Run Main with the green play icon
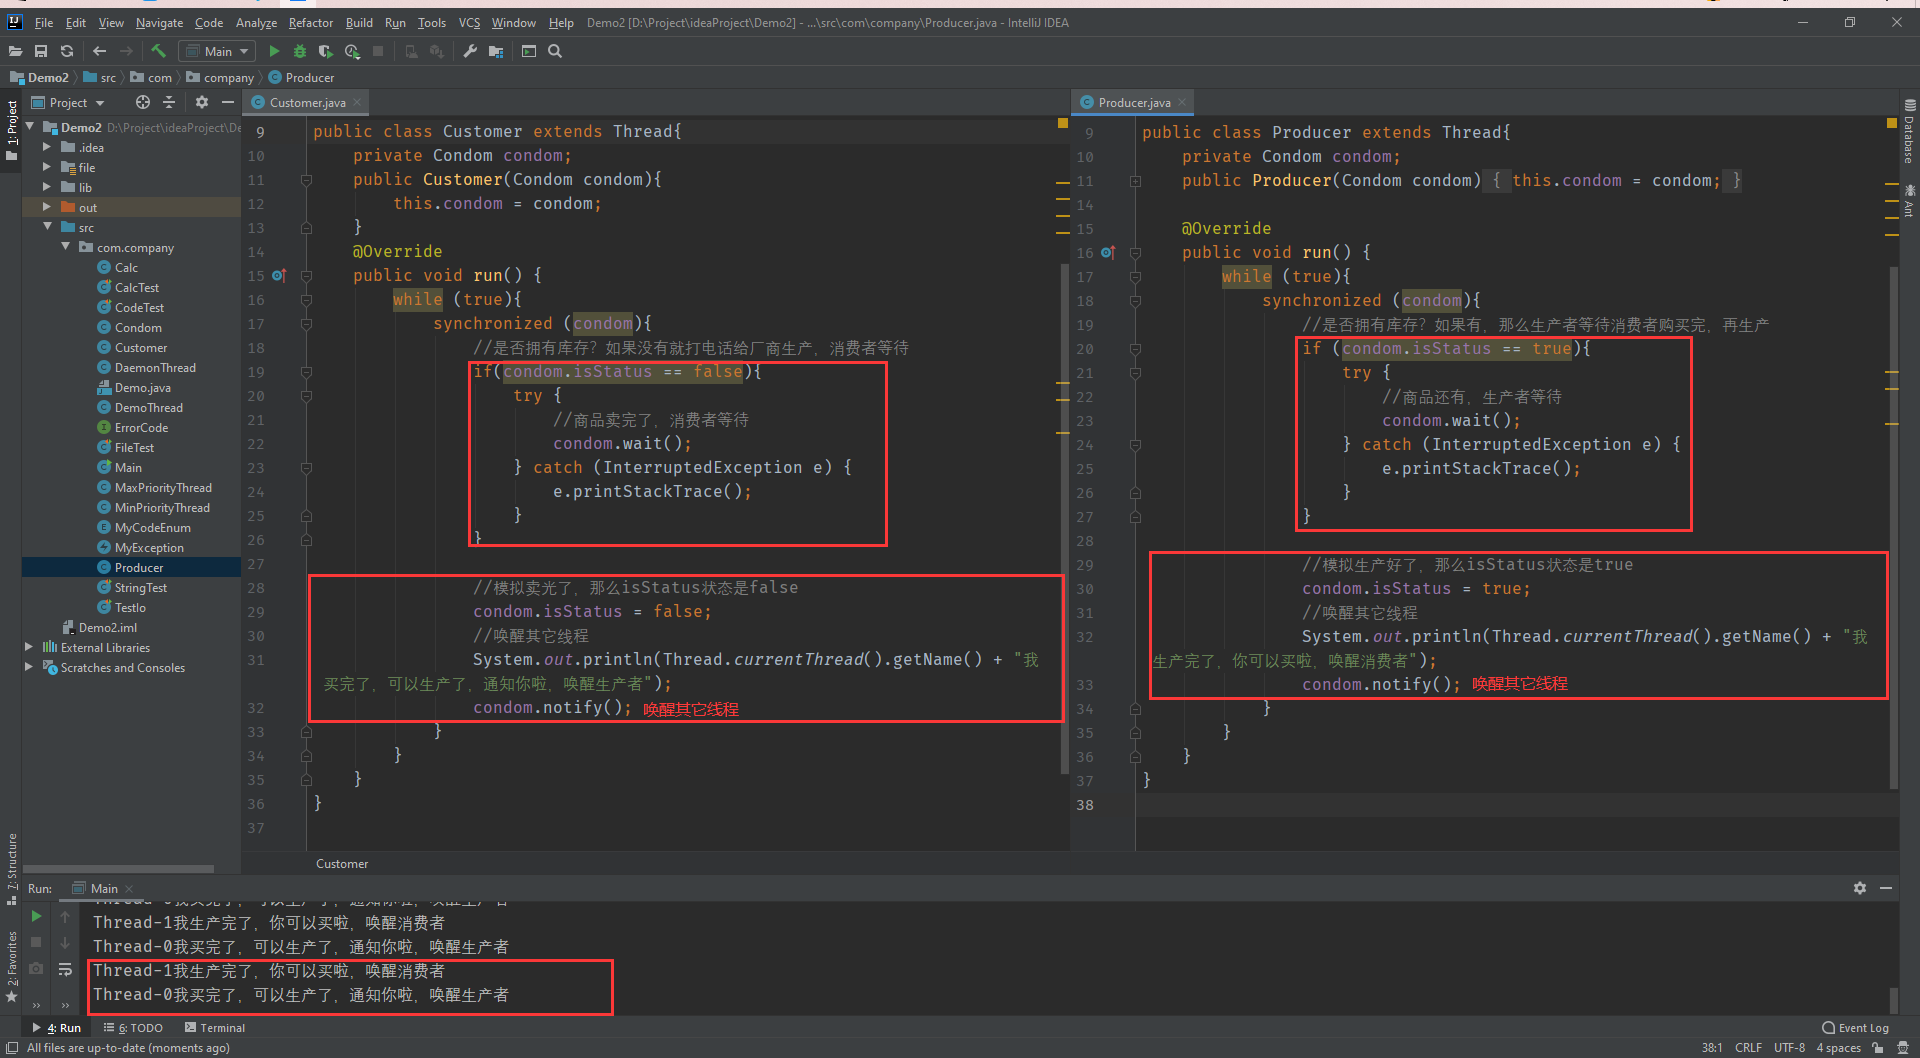The width and height of the screenshot is (1920, 1058). (274, 51)
